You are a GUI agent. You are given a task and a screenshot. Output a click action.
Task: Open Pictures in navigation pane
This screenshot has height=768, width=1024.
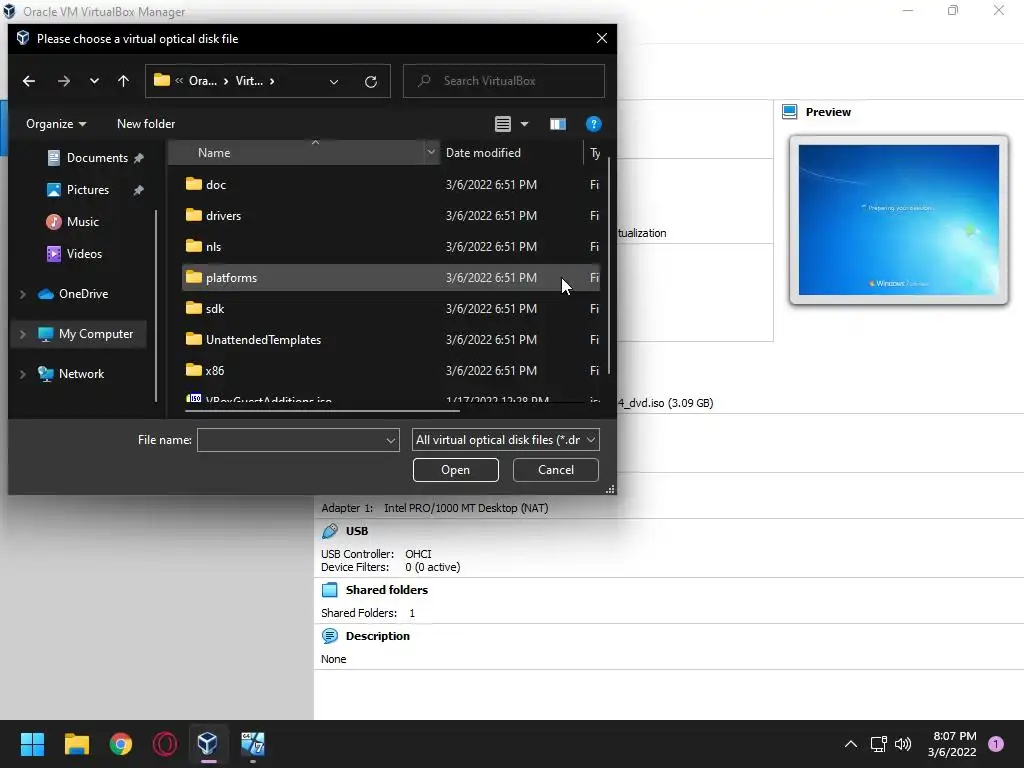tap(87, 190)
